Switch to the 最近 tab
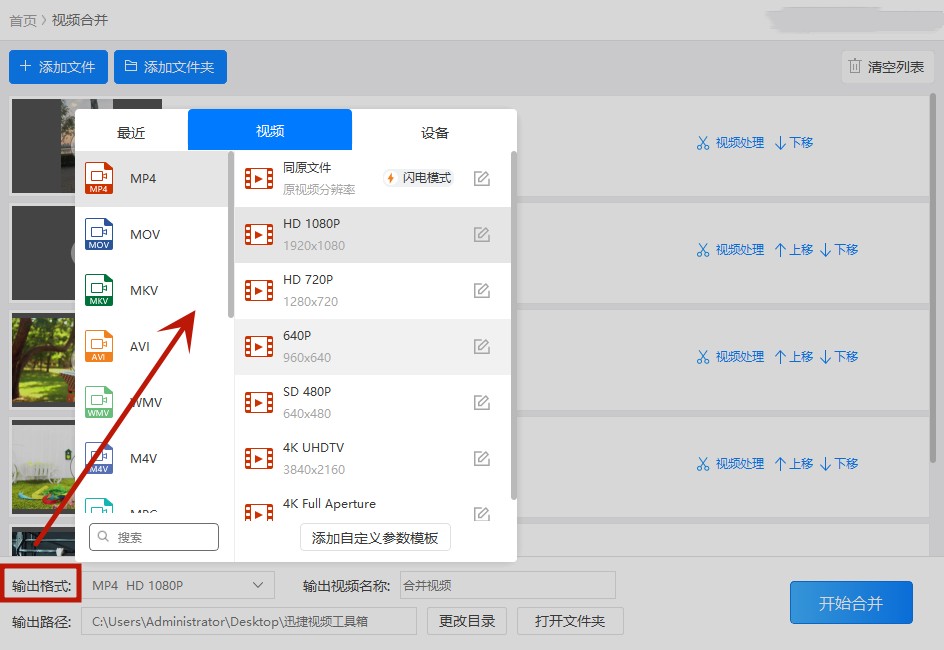 (x=131, y=132)
